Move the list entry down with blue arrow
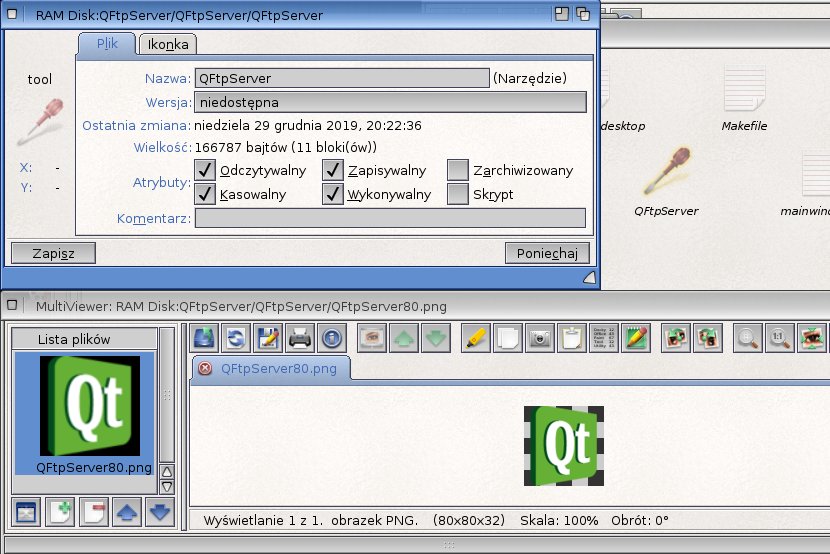This screenshot has width=830, height=554. point(160,512)
